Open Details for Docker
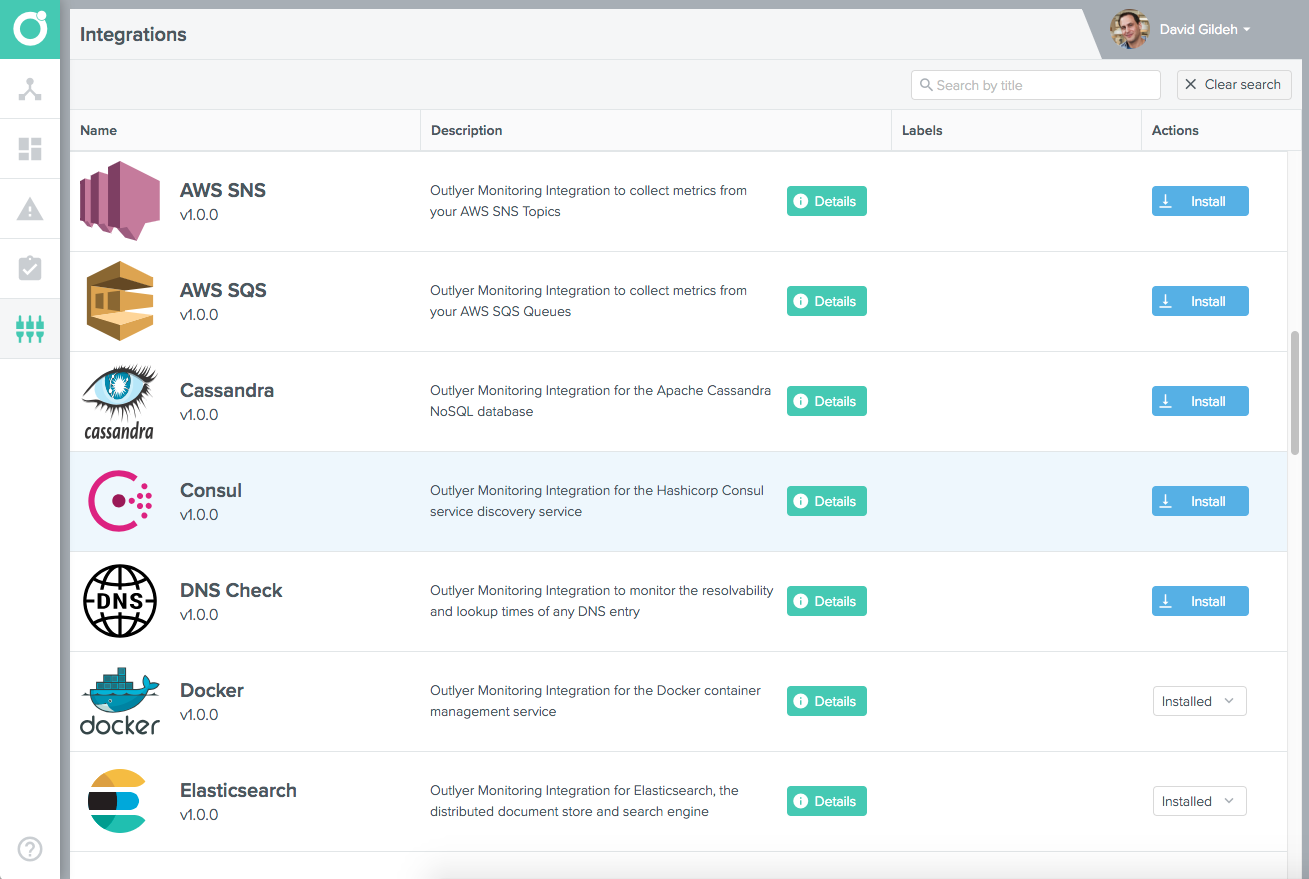Image resolution: width=1309 pixels, height=879 pixels. pos(827,701)
